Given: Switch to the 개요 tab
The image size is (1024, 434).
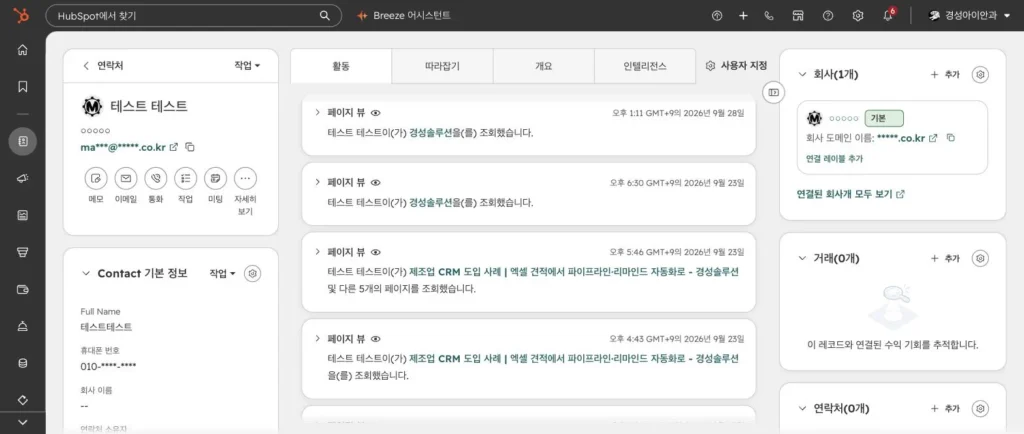Looking at the screenshot, I should 543,66.
